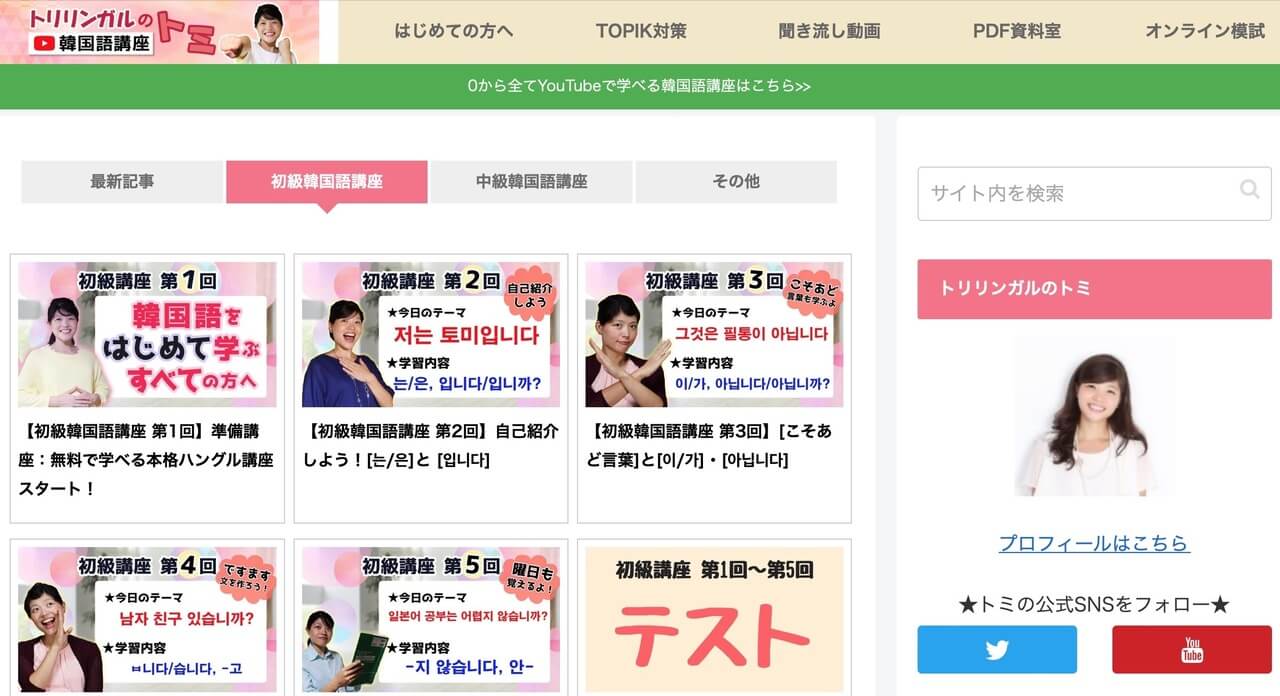Open TOPIK対策 in the navigation menu
This screenshot has width=1280, height=696.
(x=641, y=31)
